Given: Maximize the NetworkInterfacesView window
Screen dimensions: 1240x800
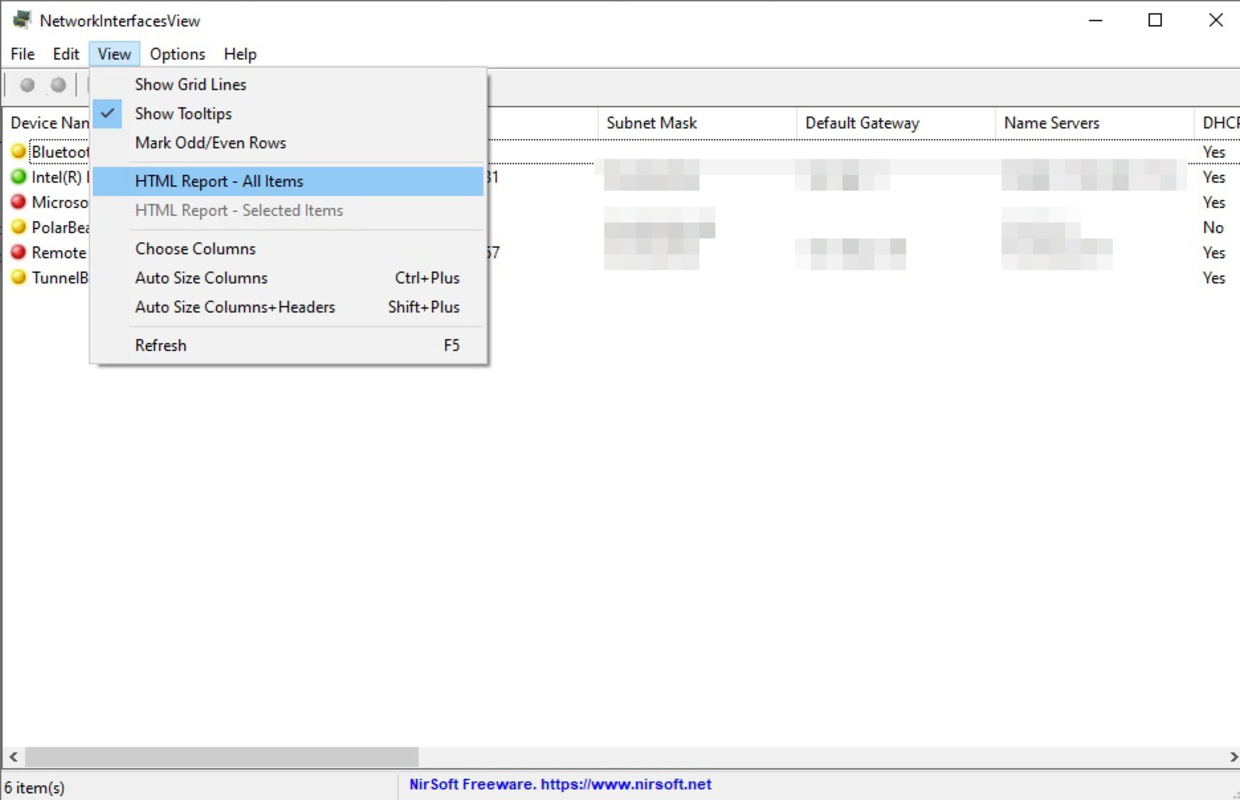Looking at the screenshot, I should tap(1155, 20).
